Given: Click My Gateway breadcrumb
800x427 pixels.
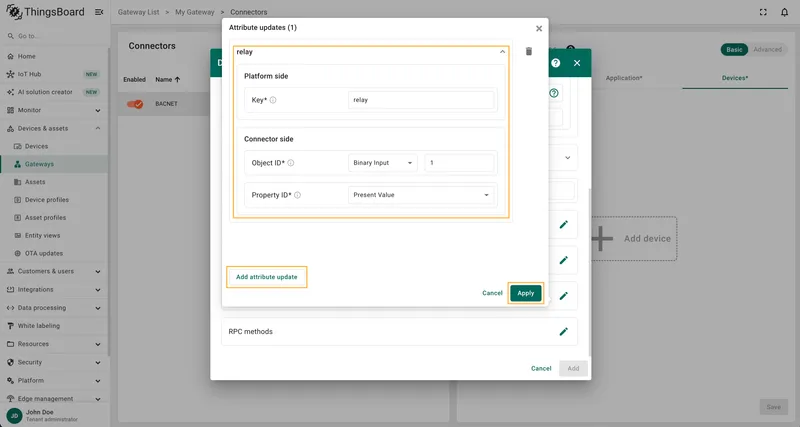Looking at the screenshot, I should click(x=194, y=12).
